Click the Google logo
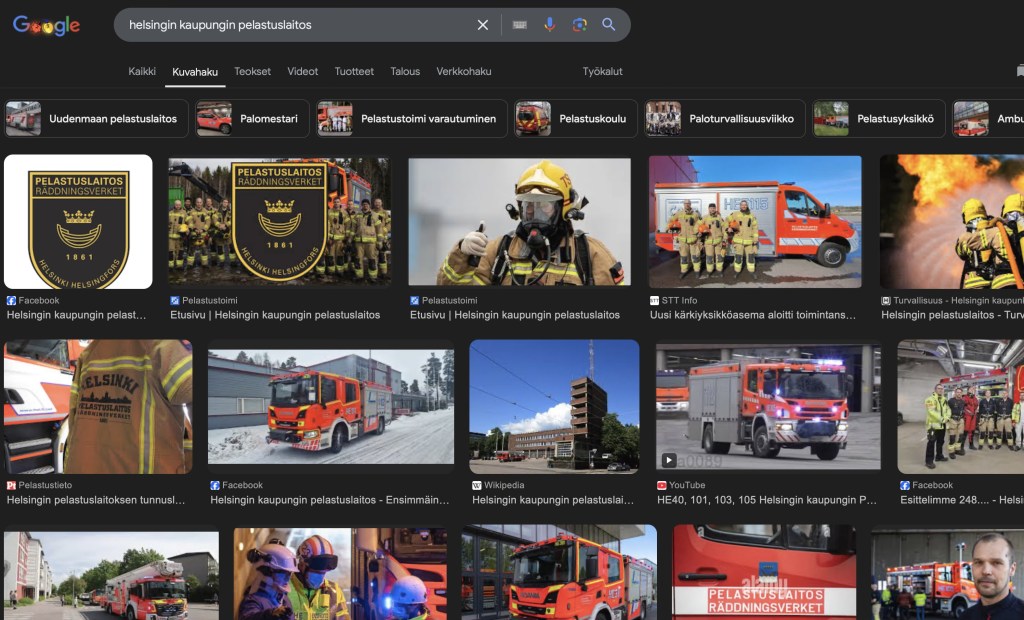Image resolution: width=1024 pixels, height=620 pixels. tap(46, 25)
